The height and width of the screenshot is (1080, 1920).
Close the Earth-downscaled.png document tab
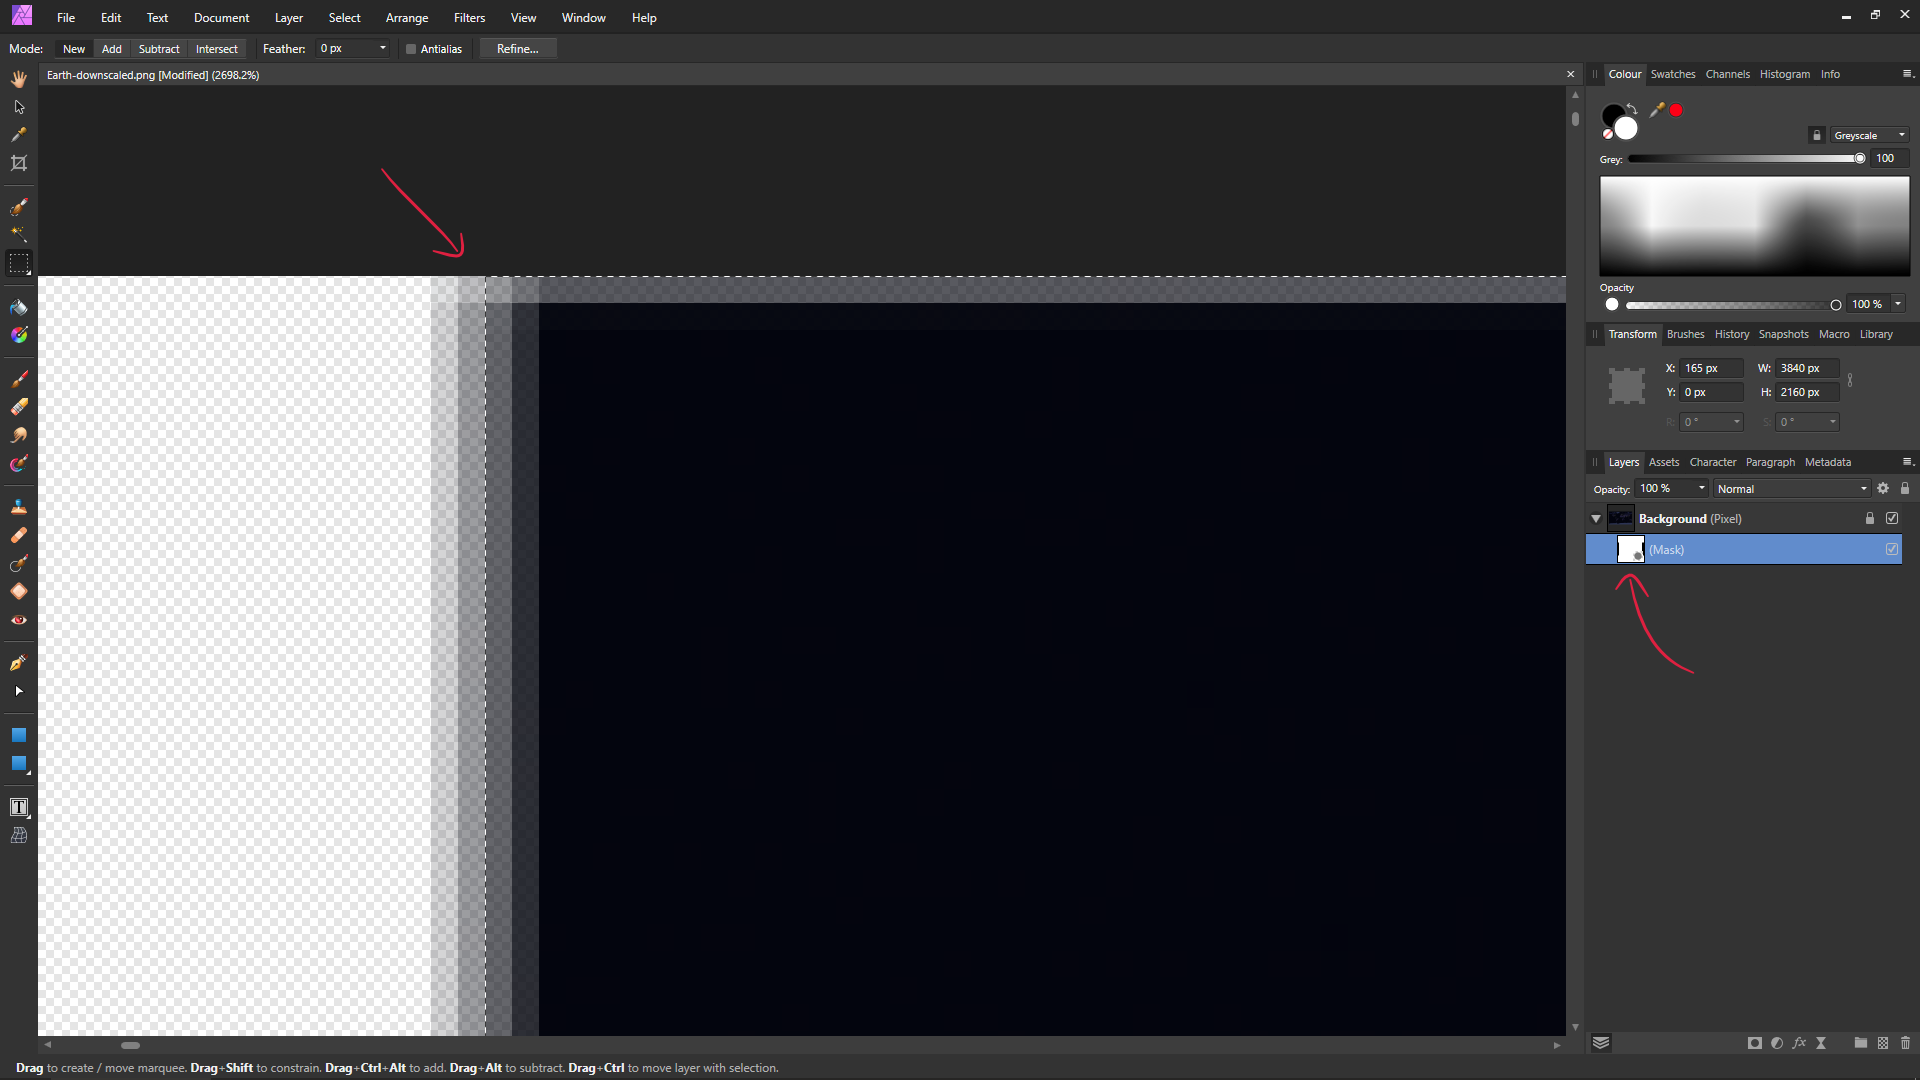click(x=1570, y=75)
